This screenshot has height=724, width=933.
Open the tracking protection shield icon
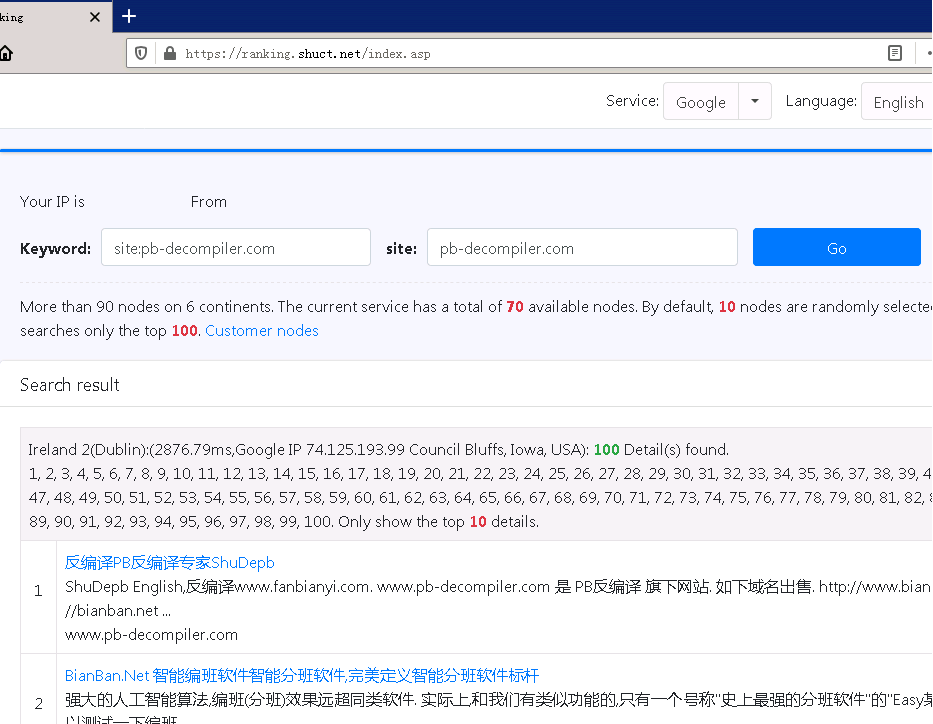(x=141, y=54)
